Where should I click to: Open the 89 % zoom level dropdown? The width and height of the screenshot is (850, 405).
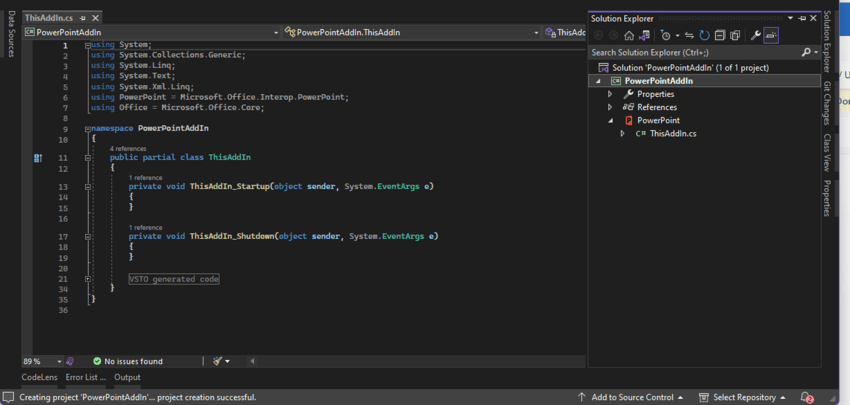[60, 361]
